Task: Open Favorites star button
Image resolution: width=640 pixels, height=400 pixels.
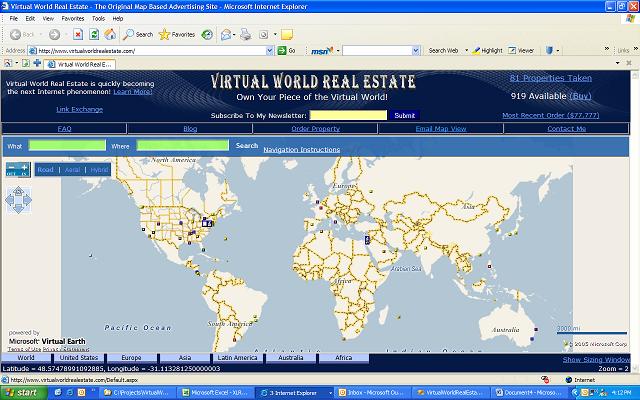Action: point(177,35)
